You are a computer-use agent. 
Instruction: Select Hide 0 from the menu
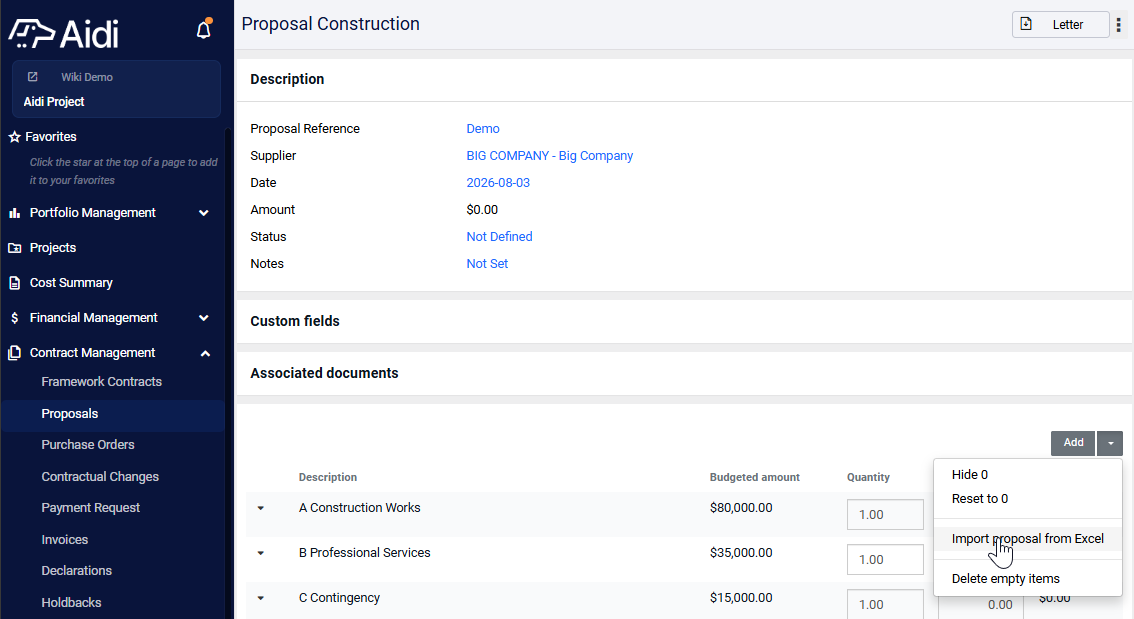(1028, 475)
